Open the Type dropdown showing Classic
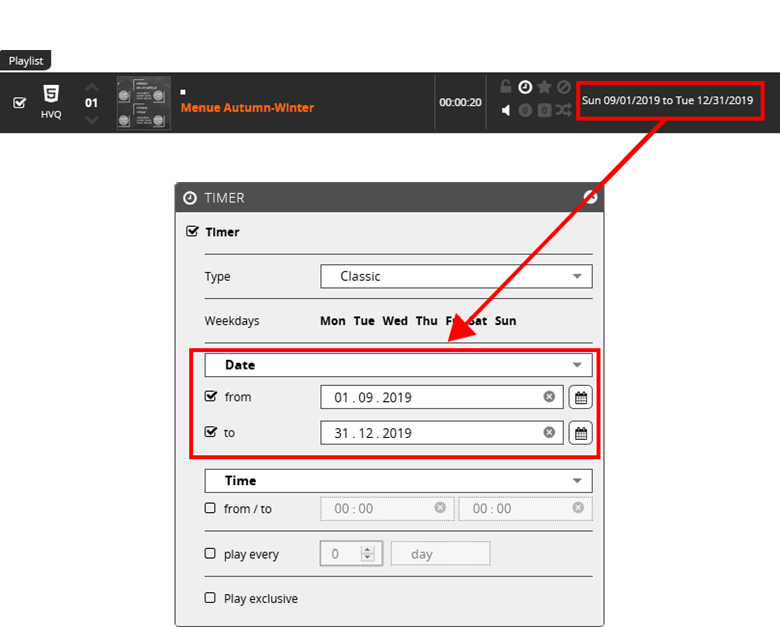Viewport: 780px width, 627px height. (456, 276)
